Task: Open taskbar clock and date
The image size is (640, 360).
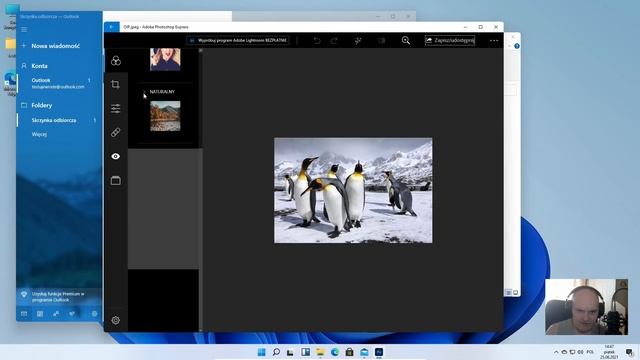Action: 609,352
